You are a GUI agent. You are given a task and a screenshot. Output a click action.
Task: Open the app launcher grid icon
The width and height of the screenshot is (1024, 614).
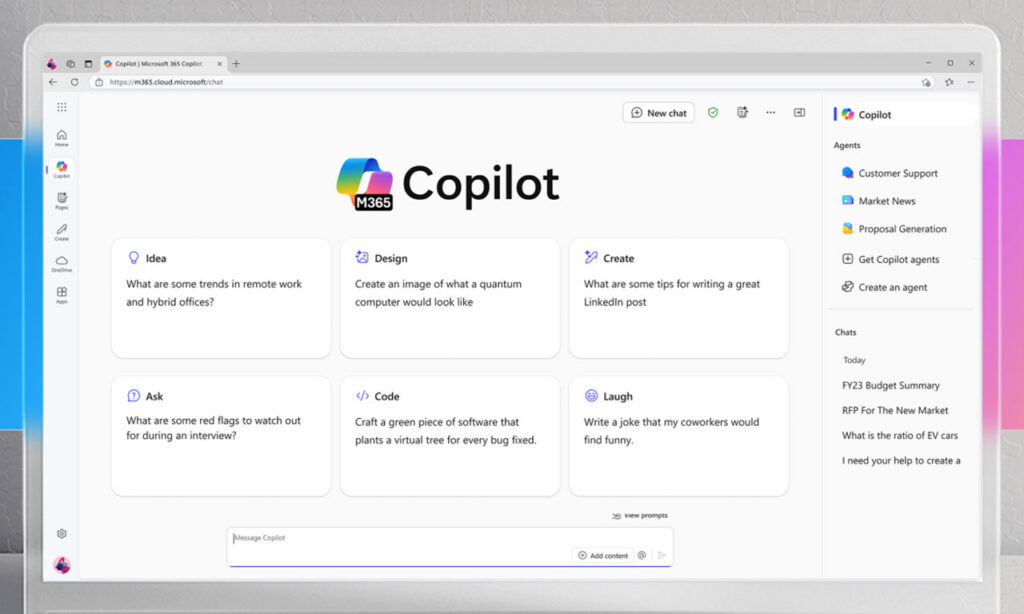tap(61, 107)
